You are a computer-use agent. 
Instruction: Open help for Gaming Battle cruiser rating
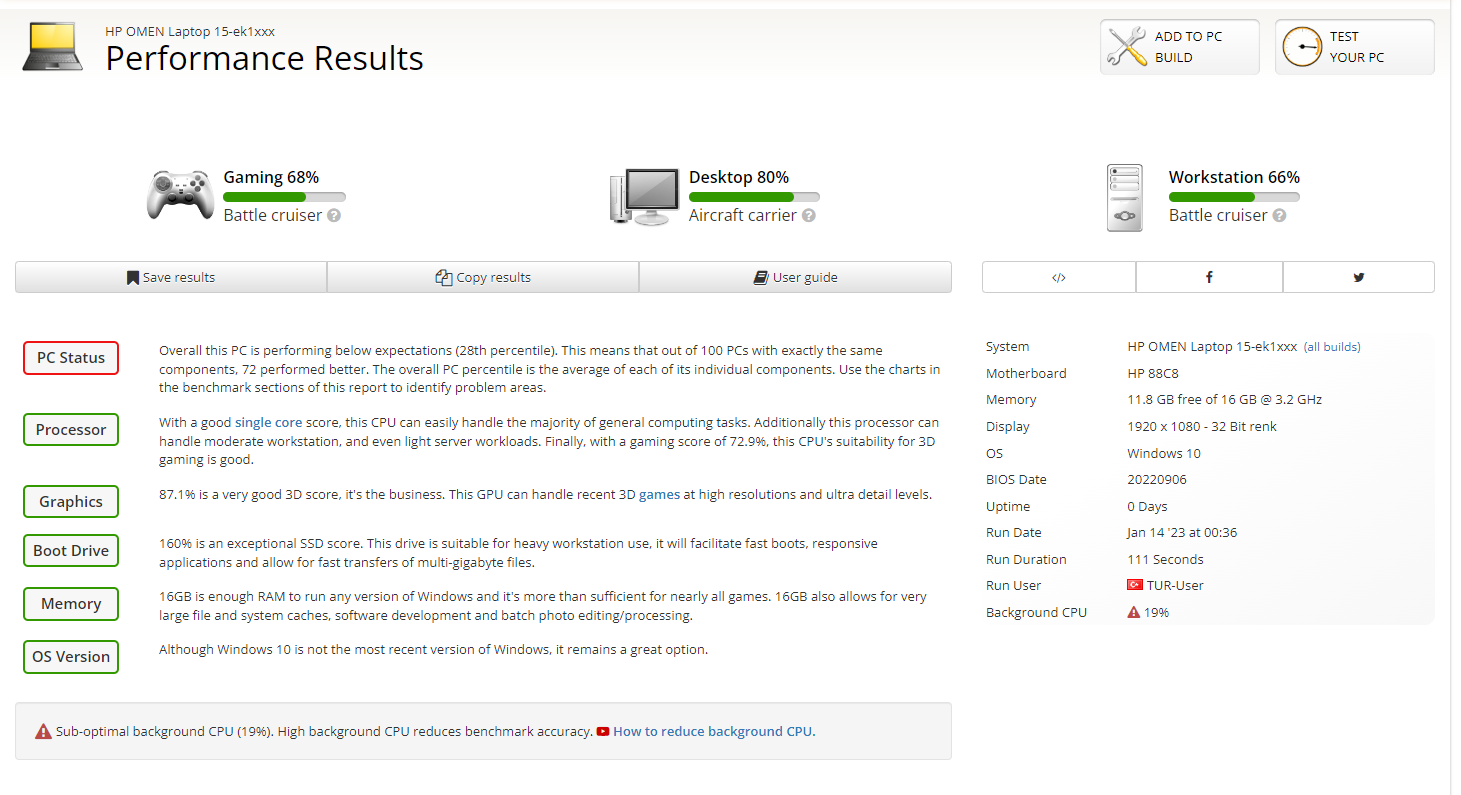[x=334, y=215]
